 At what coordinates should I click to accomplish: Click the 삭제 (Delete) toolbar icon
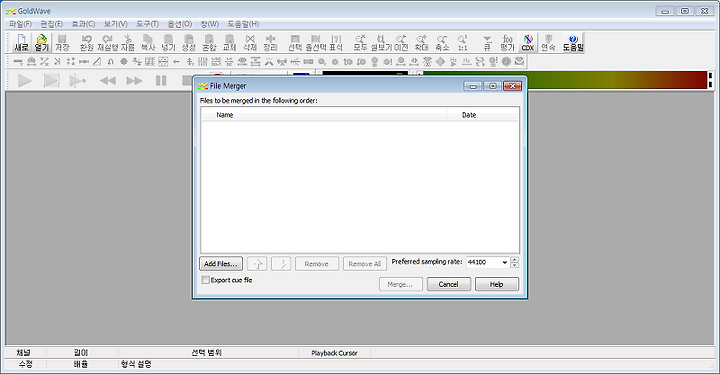[250, 43]
